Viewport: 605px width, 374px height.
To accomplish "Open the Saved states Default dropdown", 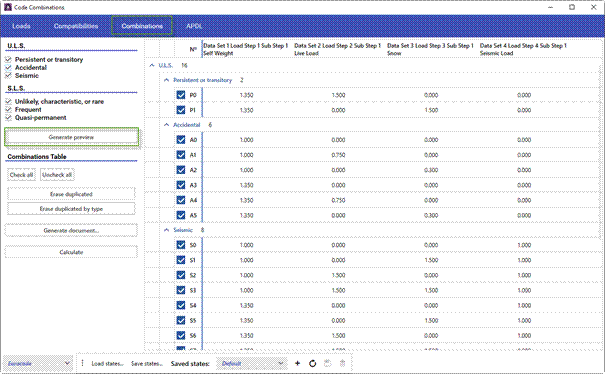I will tap(251, 364).
